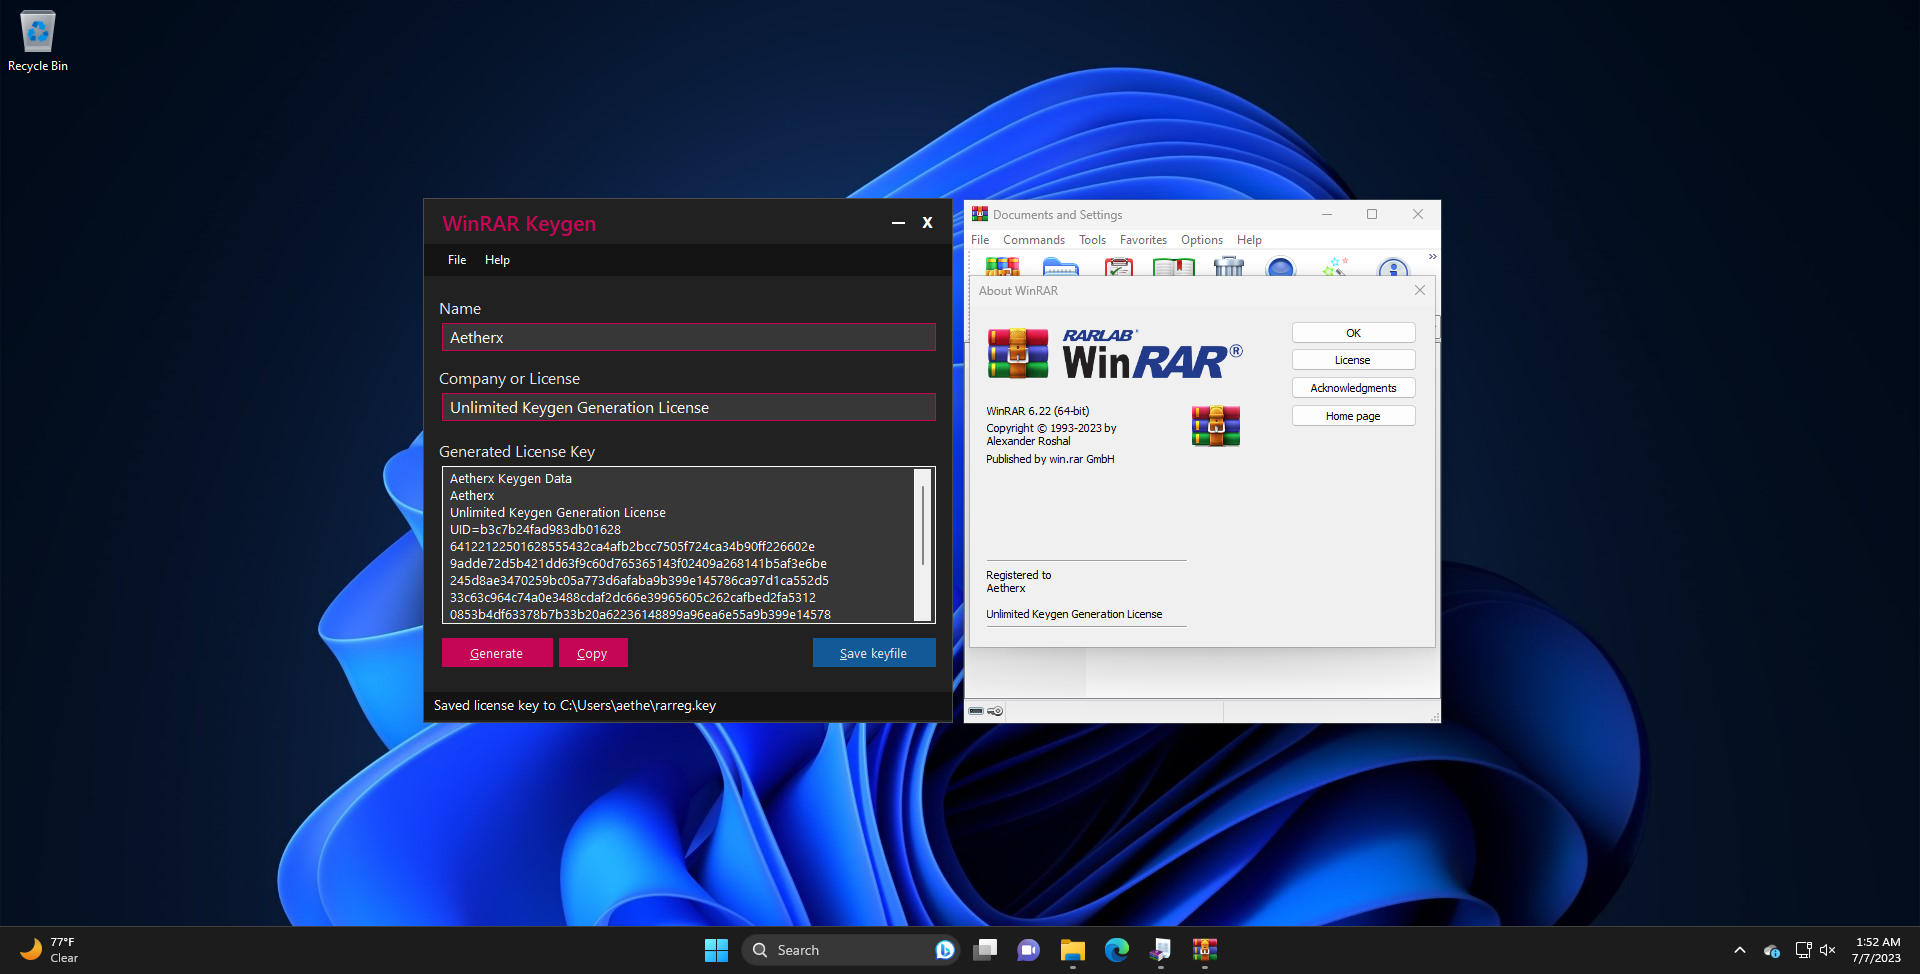1920x974 pixels.
Task: Open the Help menu in WinRAR Keygen
Action: 497,260
